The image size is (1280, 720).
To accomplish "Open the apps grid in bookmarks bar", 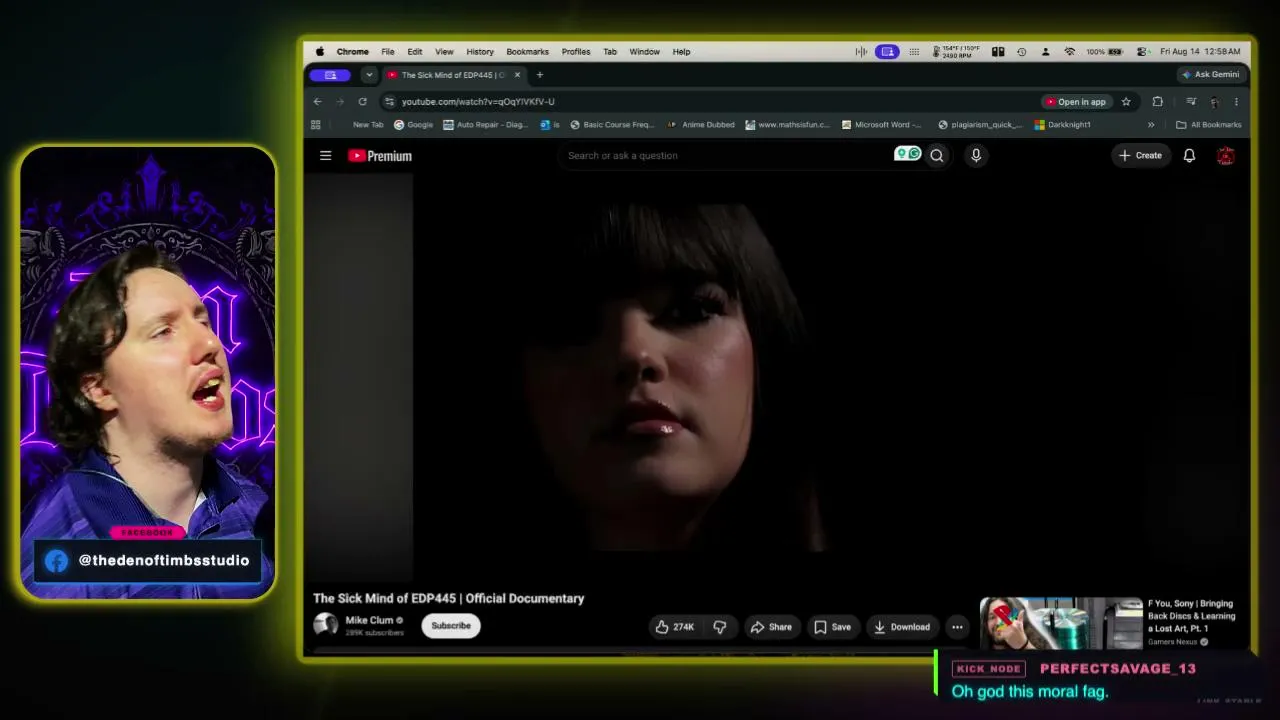I will (x=316, y=125).
